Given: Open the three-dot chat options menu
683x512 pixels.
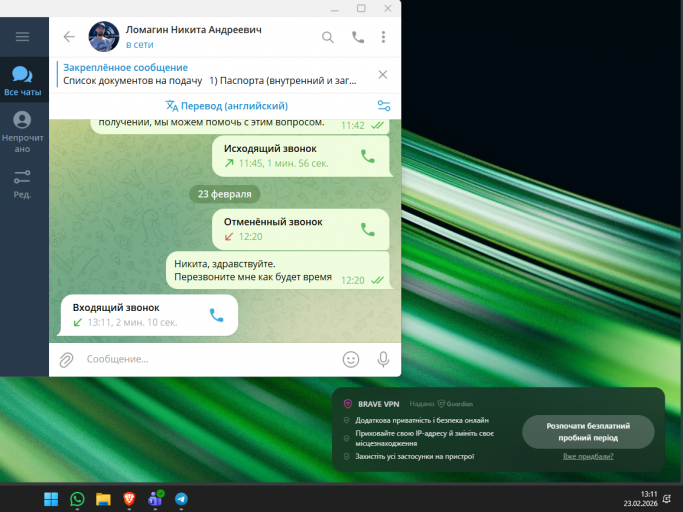Looking at the screenshot, I should click(x=383, y=37).
